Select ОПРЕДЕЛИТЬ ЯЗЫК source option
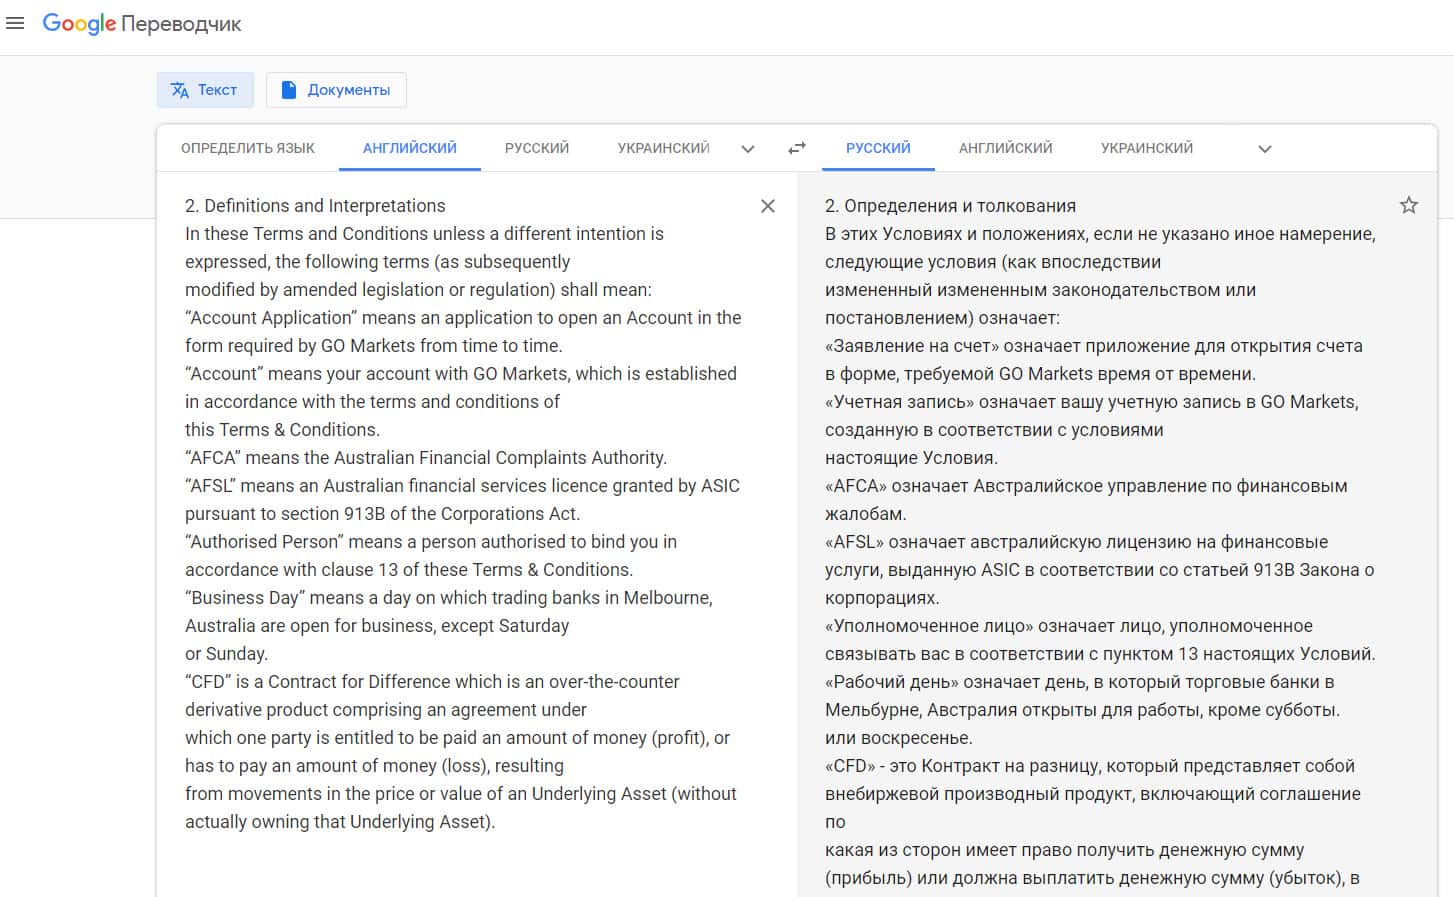Image resolution: width=1454 pixels, height=897 pixels. tap(247, 148)
